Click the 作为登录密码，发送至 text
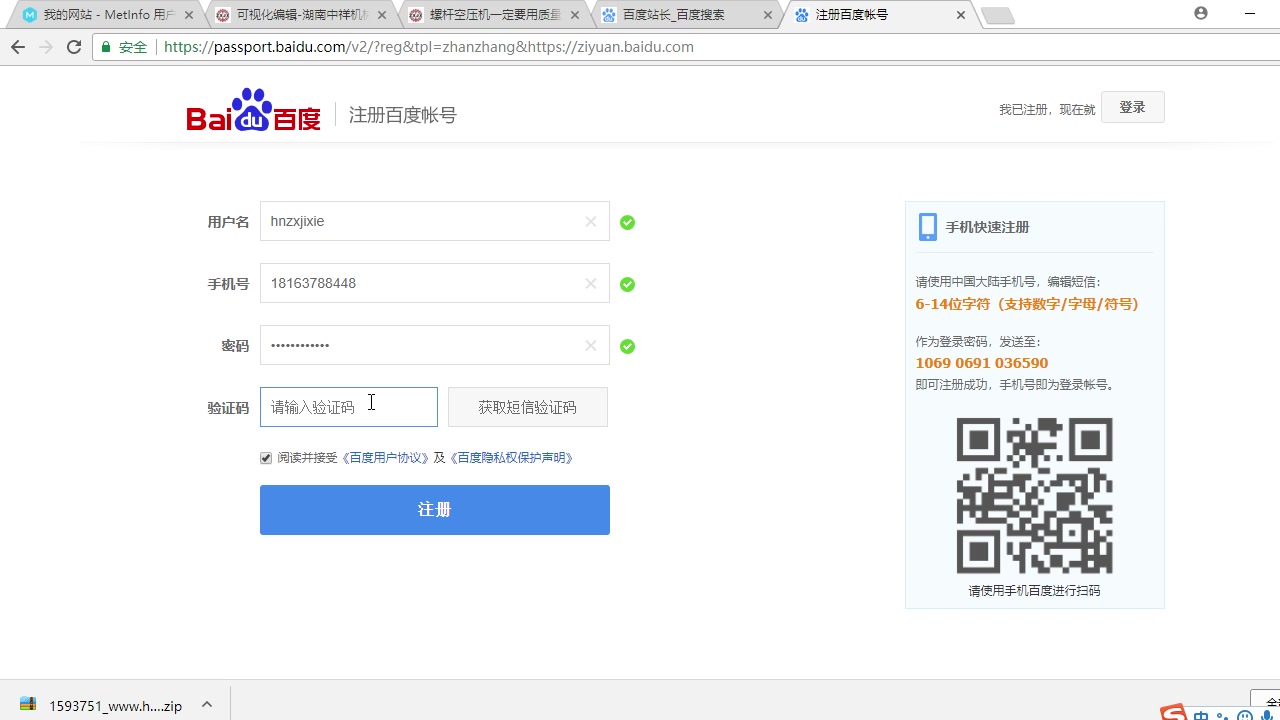Viewport: 1280px width, 720px height. (978, 342)
